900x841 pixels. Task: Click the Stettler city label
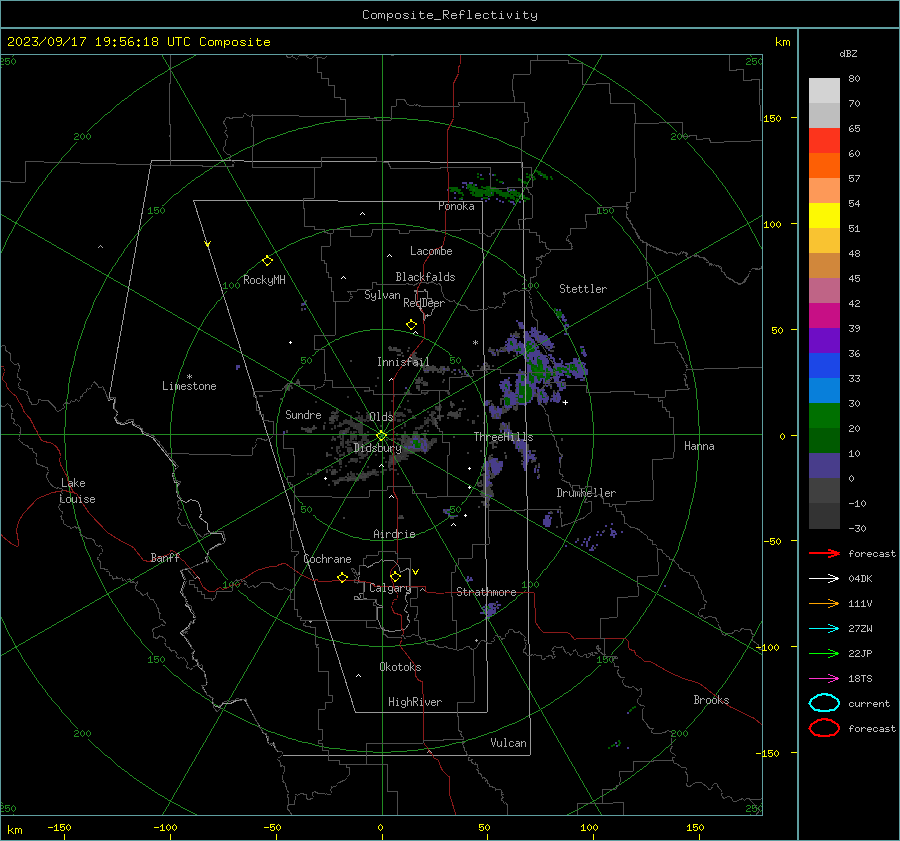pos(583,289)
